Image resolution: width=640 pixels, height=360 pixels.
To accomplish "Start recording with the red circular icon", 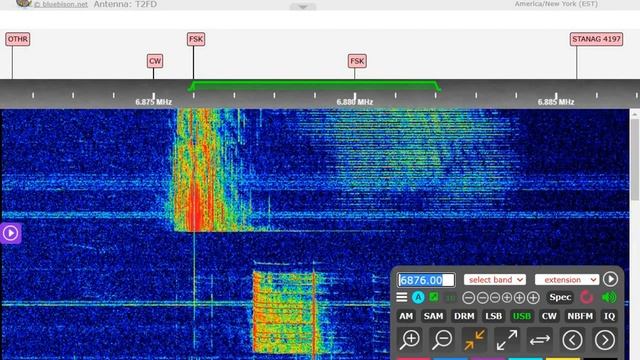I will [587, 297].
